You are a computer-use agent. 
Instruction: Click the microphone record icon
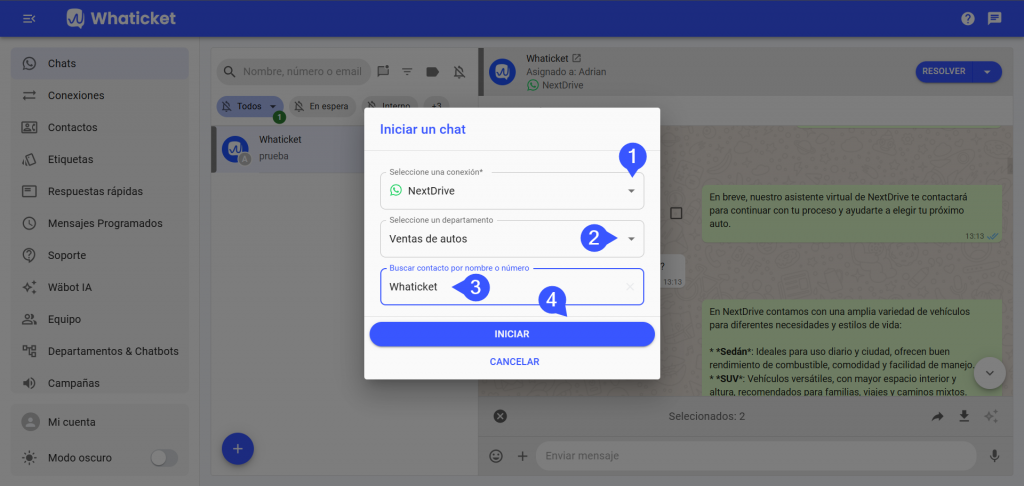995,456
